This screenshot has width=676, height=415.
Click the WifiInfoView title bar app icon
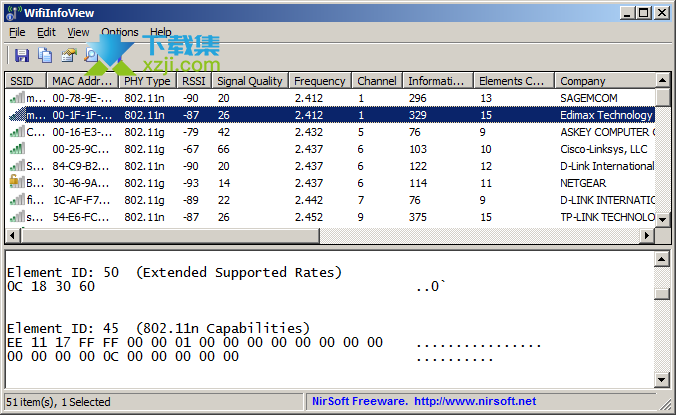(x=13, y=13)
